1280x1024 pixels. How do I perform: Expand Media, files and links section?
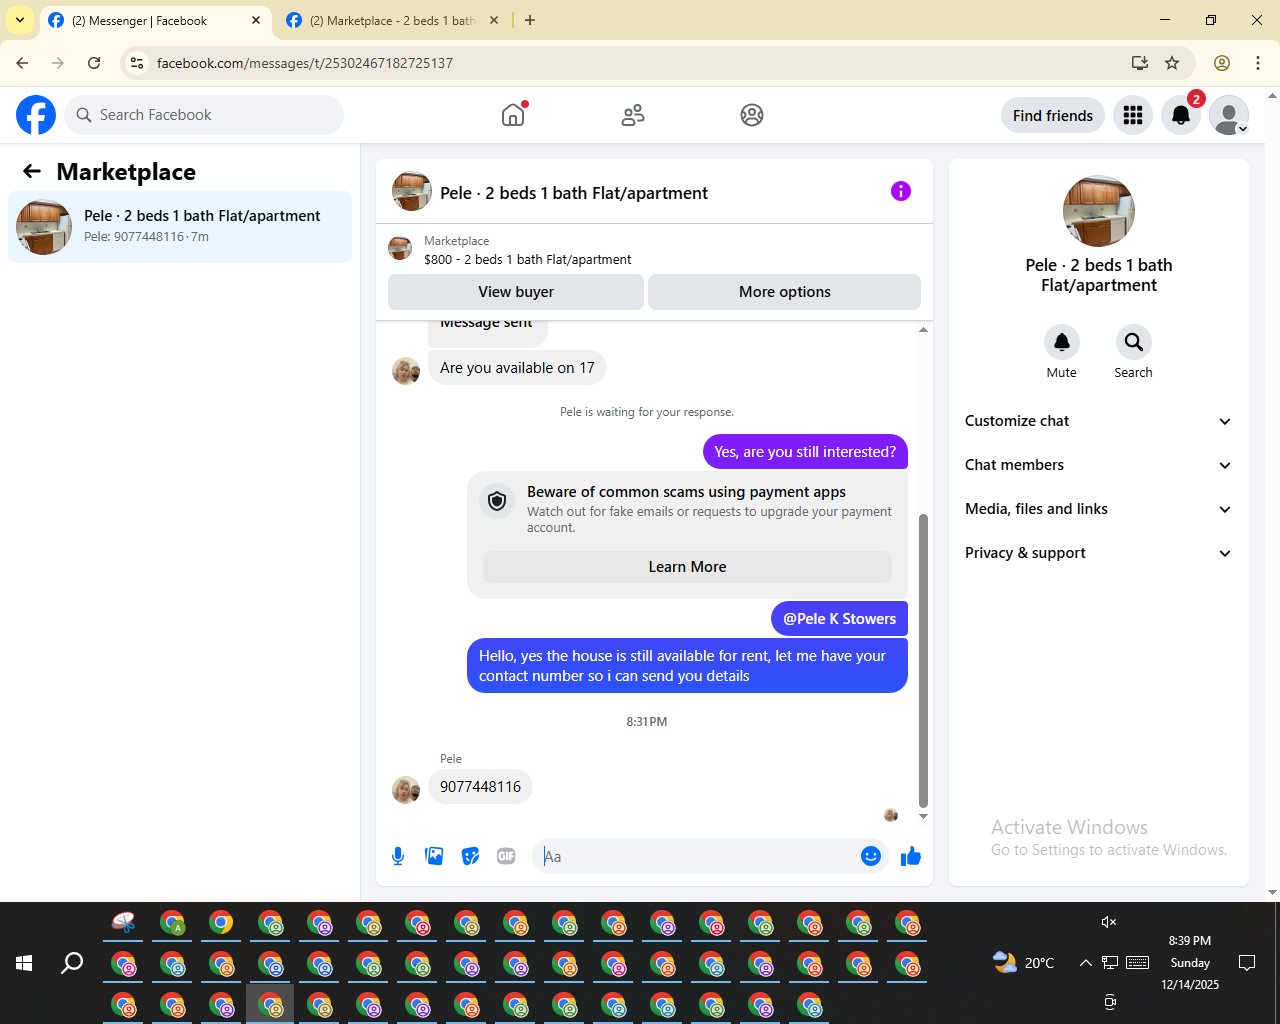click(1099, 509)
